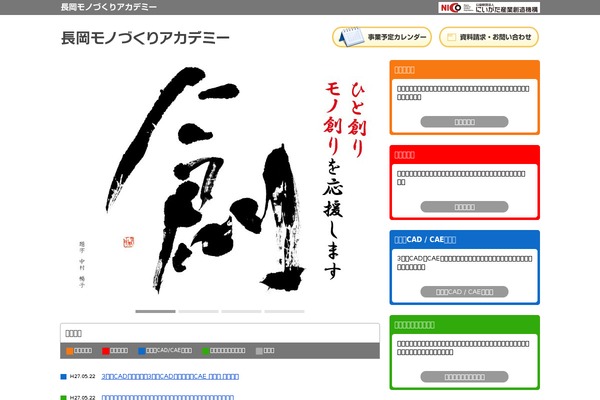Click the H27.05.22 date beside the blue marker
The height and width of the screenshot is (400, 600).
[x=82, y=377]
